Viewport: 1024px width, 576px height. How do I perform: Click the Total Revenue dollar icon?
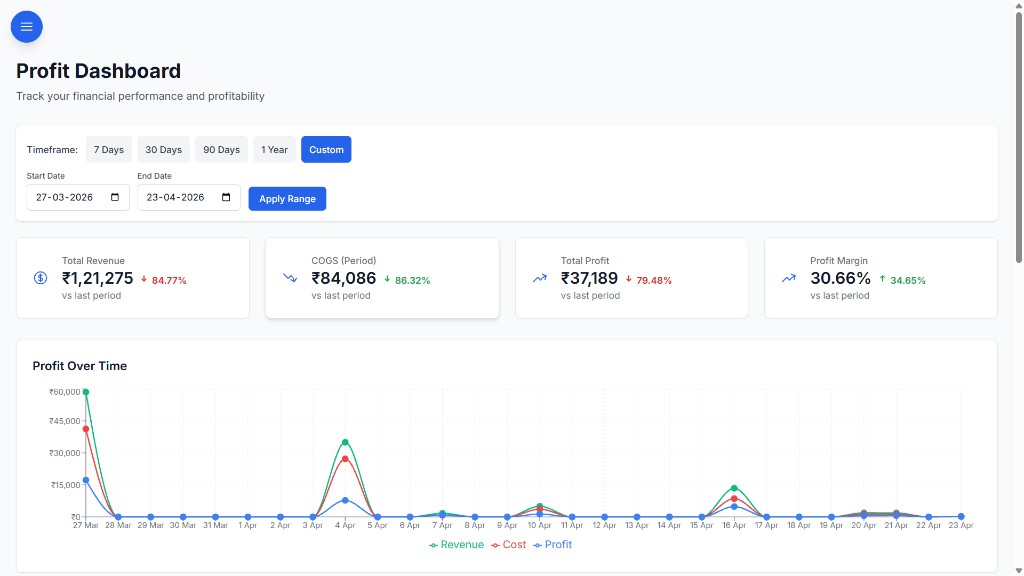(40, 278)
